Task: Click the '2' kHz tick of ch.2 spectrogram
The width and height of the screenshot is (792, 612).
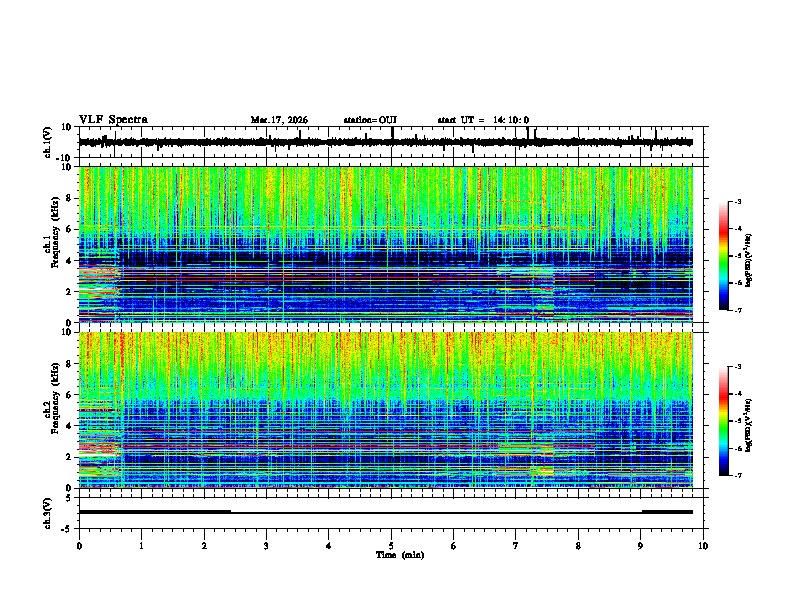Action: point(69,457)
